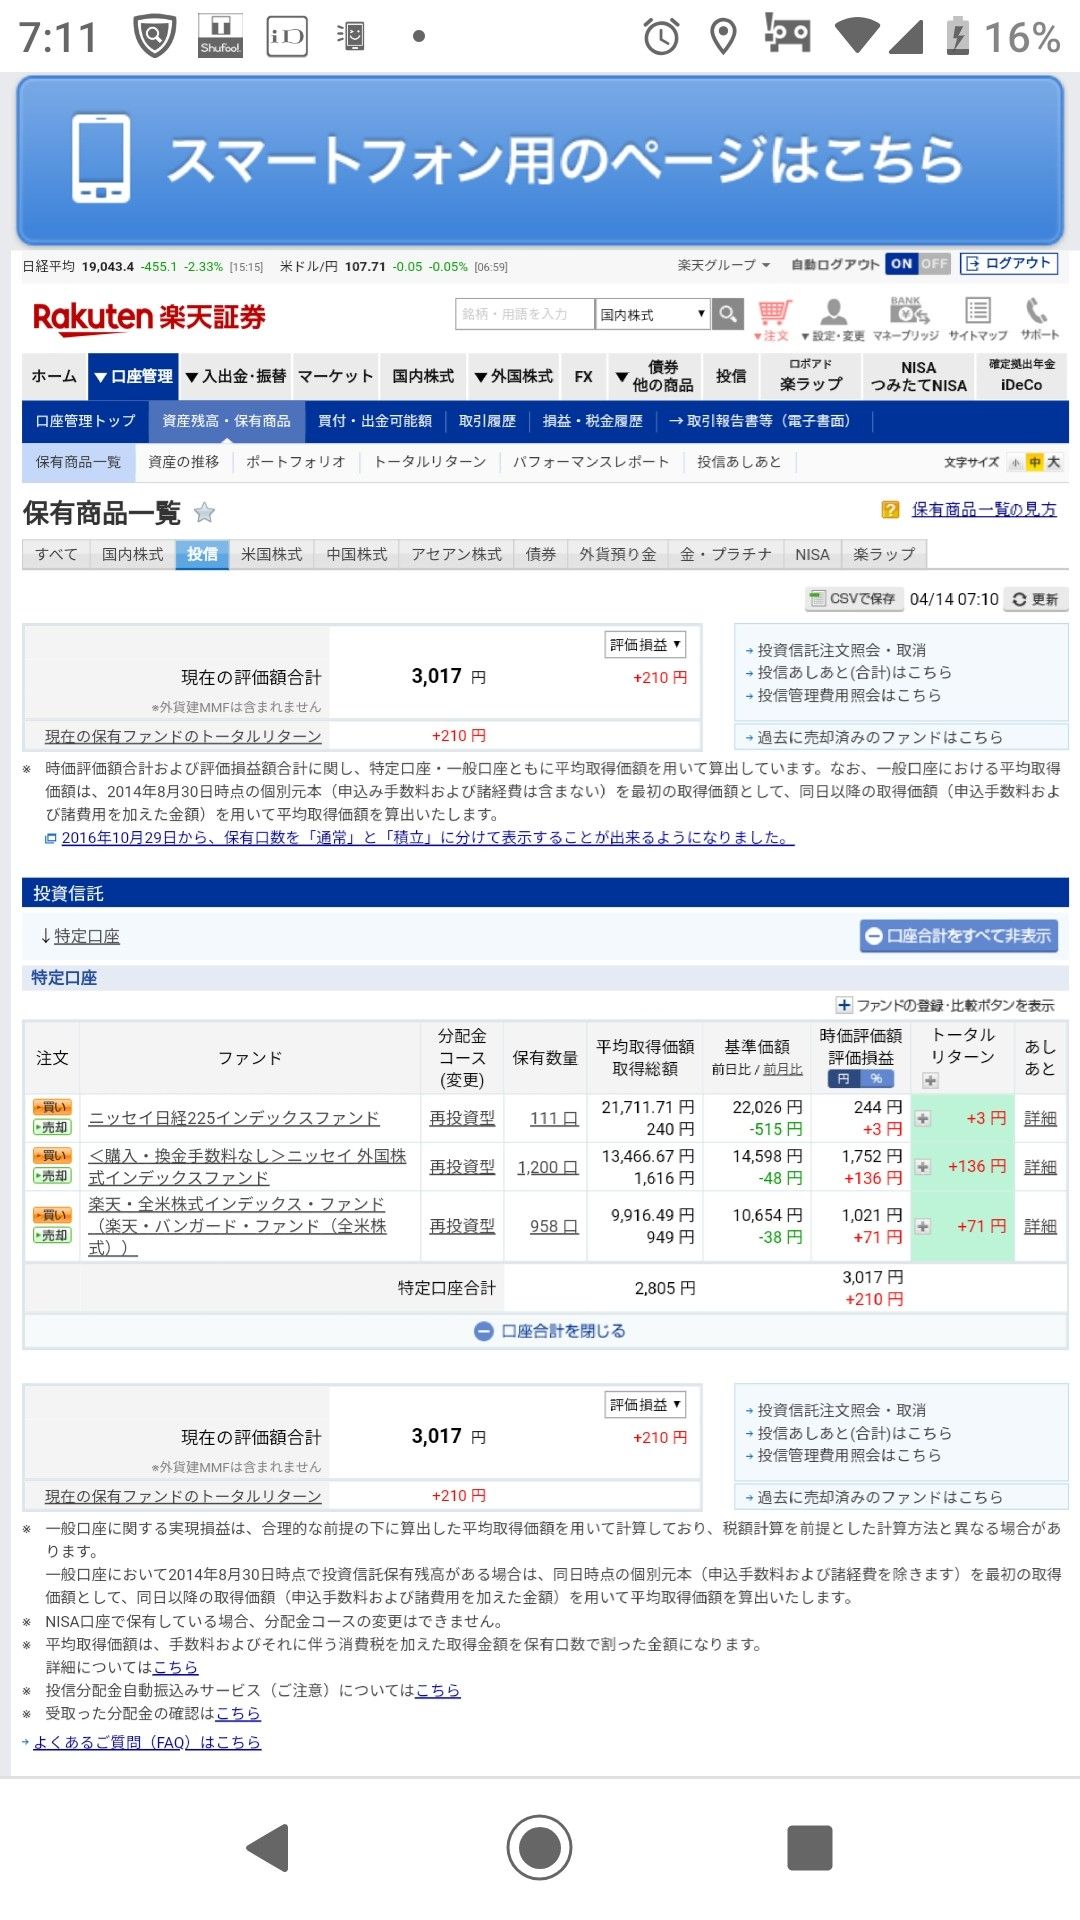Screen dimensions: 1080x1920
Task: Set text size to 大
Action: coord(1053,462)
